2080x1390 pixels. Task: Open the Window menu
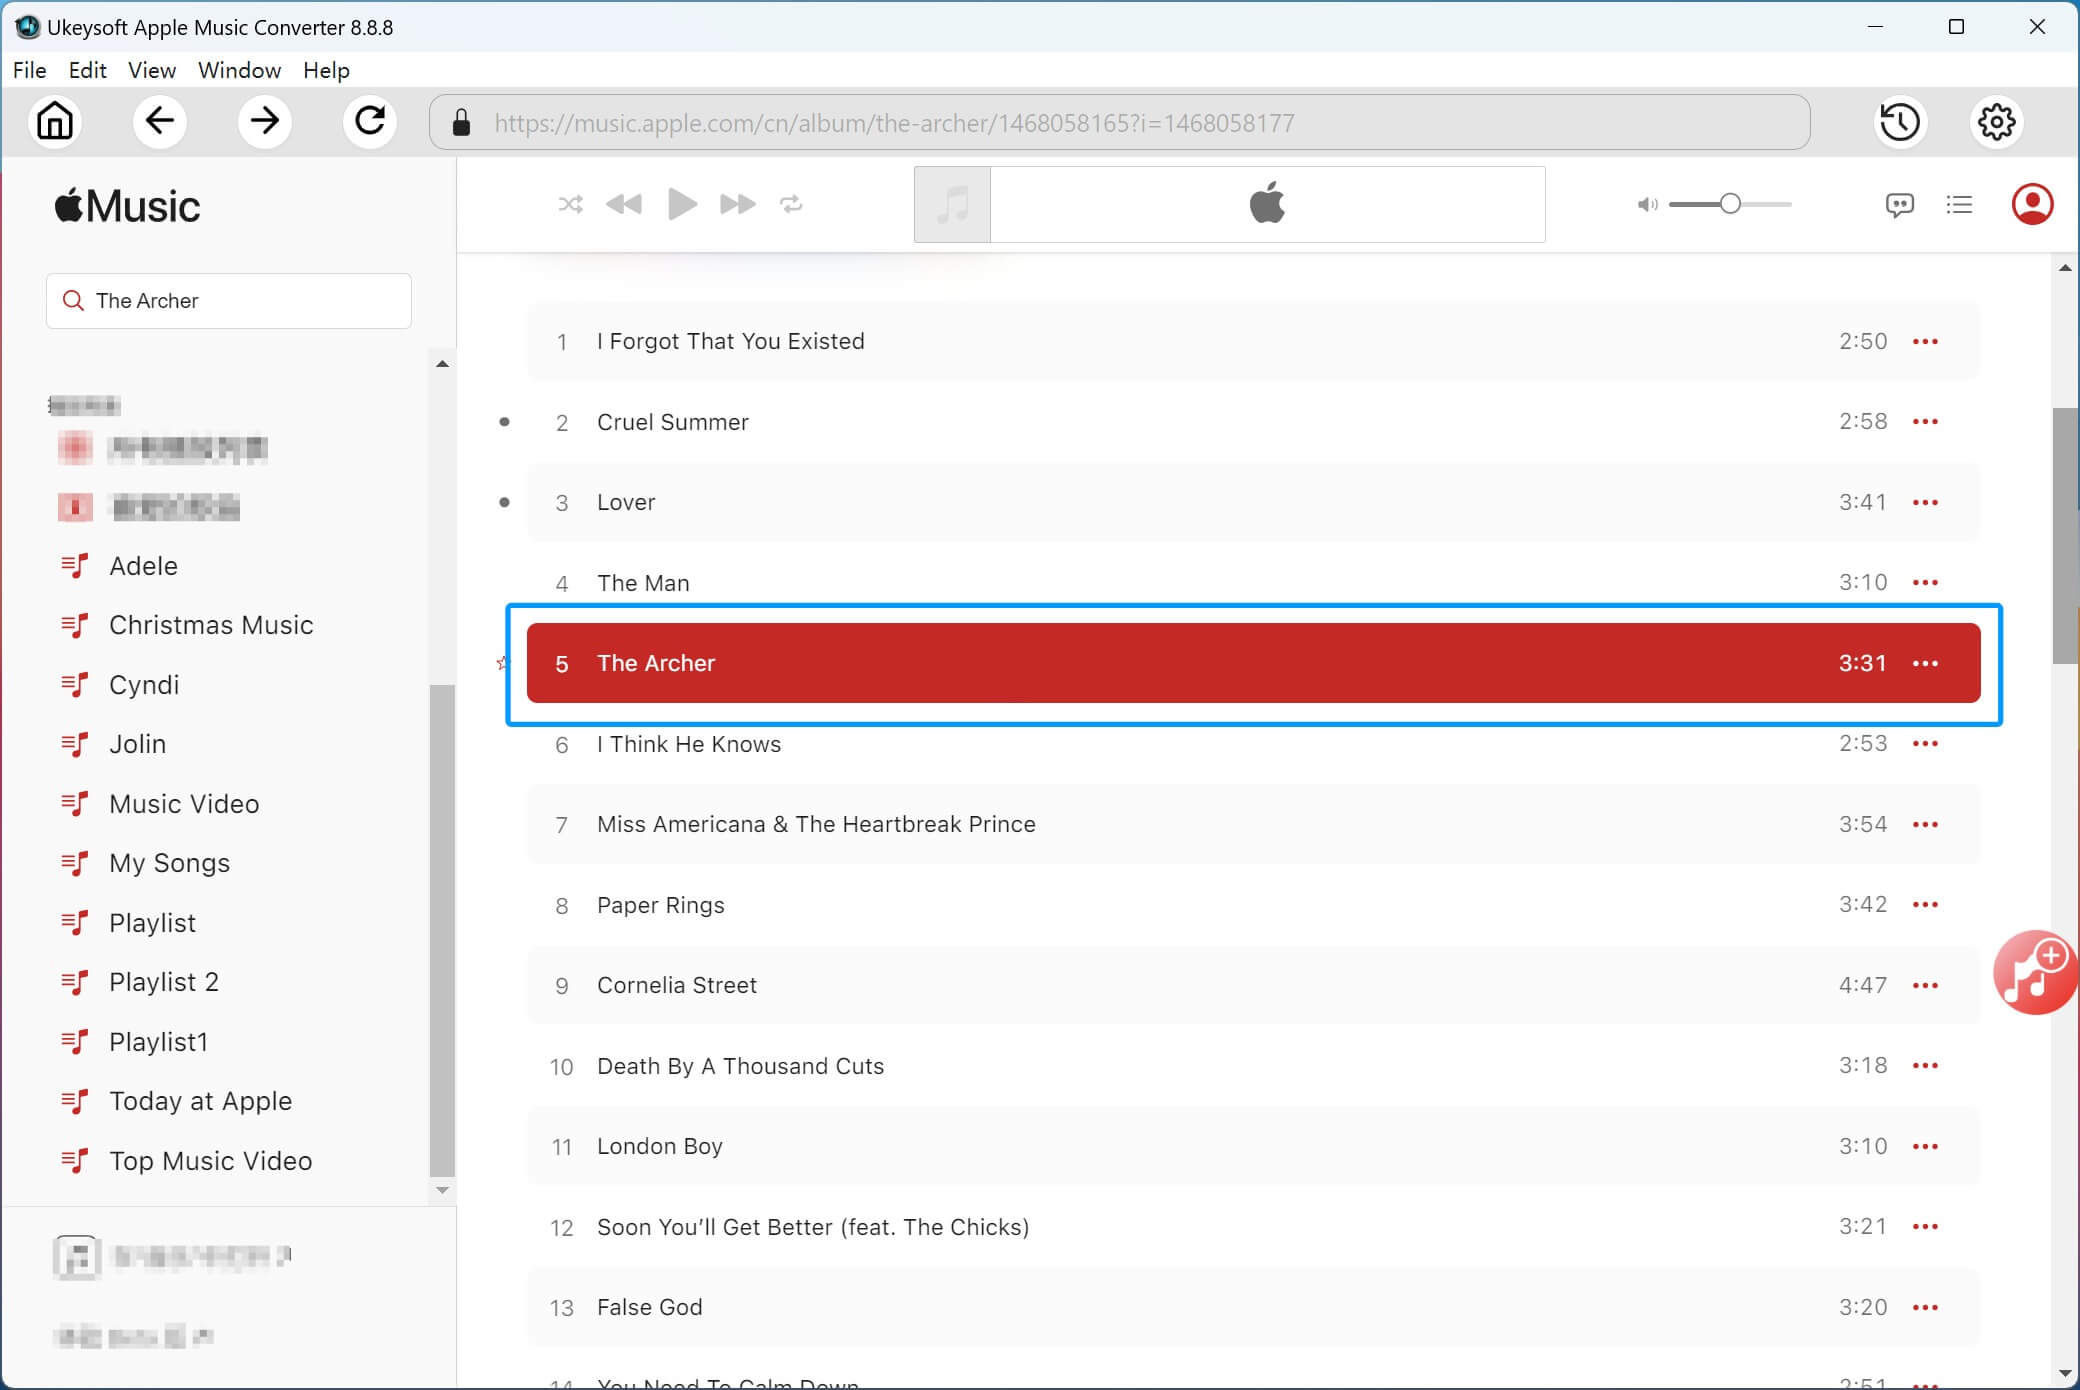tap(239, 70)
